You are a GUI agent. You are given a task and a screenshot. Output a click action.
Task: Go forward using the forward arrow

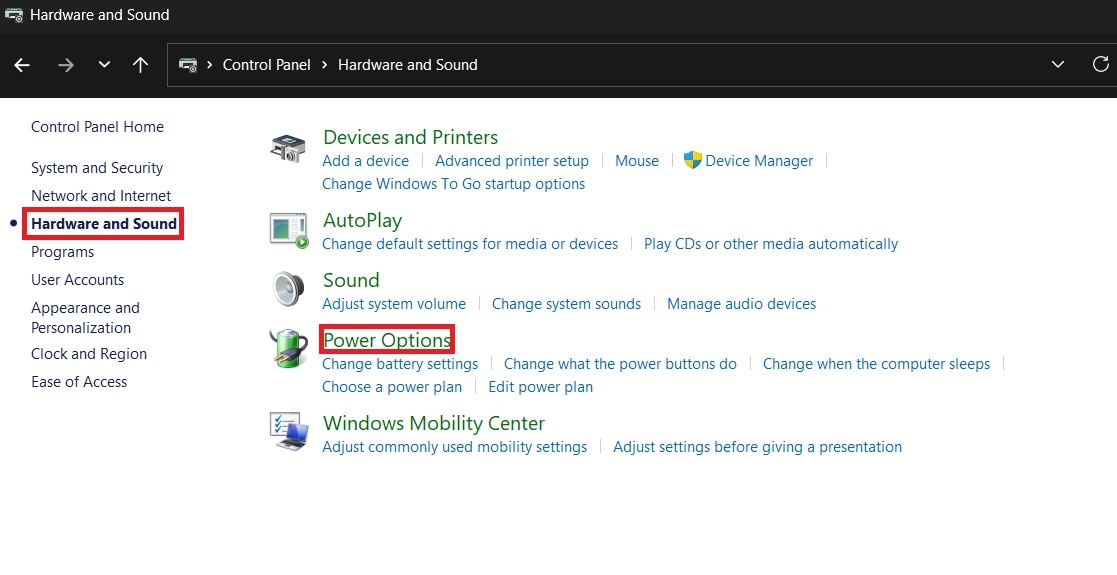pos(66,66)
